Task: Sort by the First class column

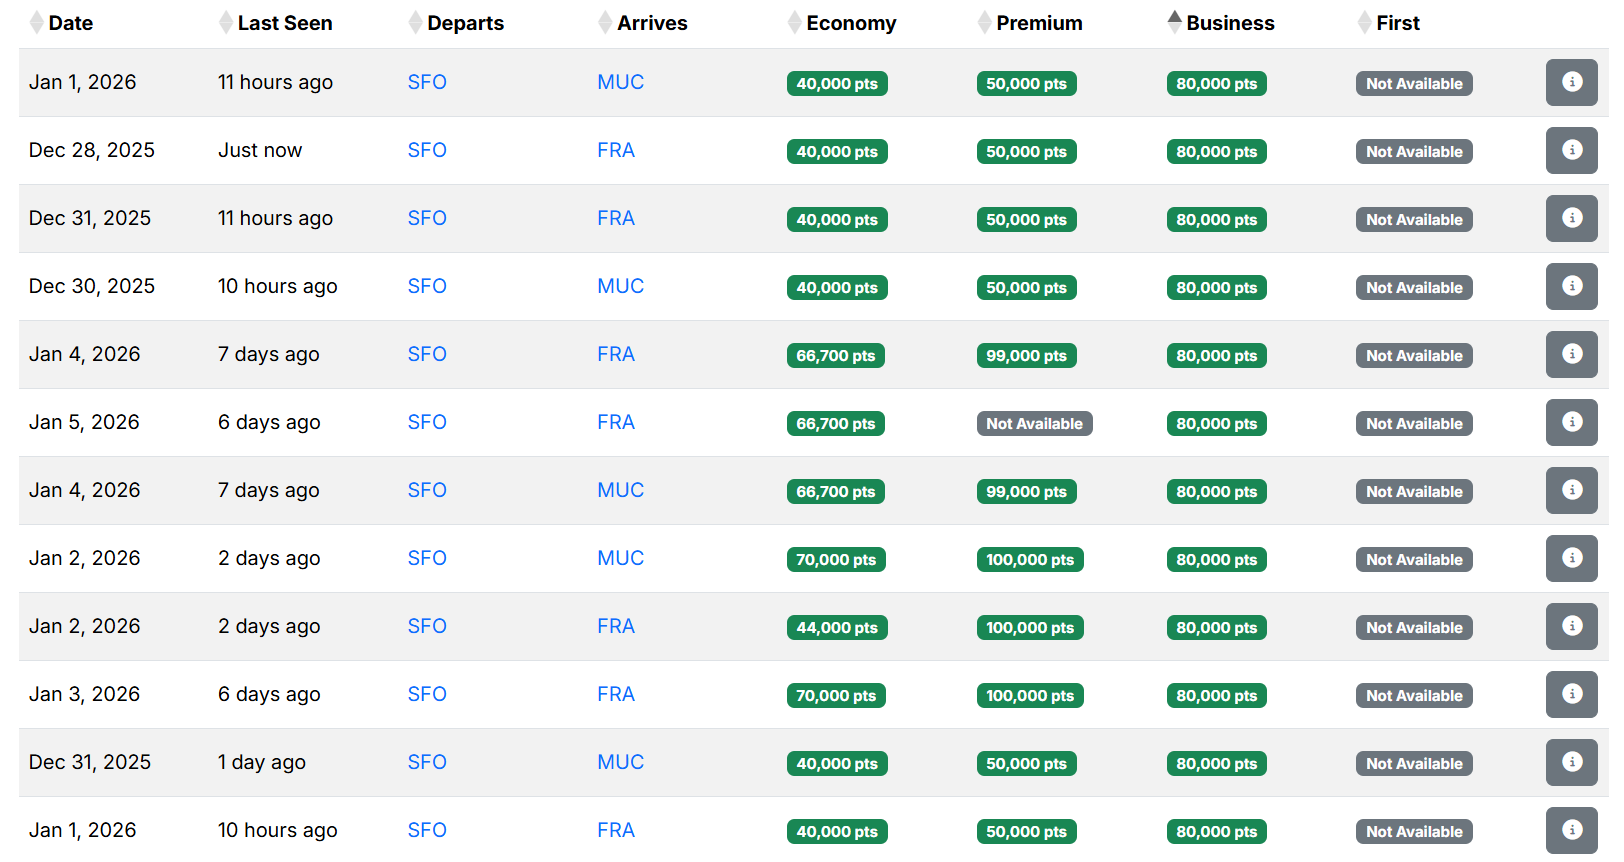Action: click(x=1397, y=23)
